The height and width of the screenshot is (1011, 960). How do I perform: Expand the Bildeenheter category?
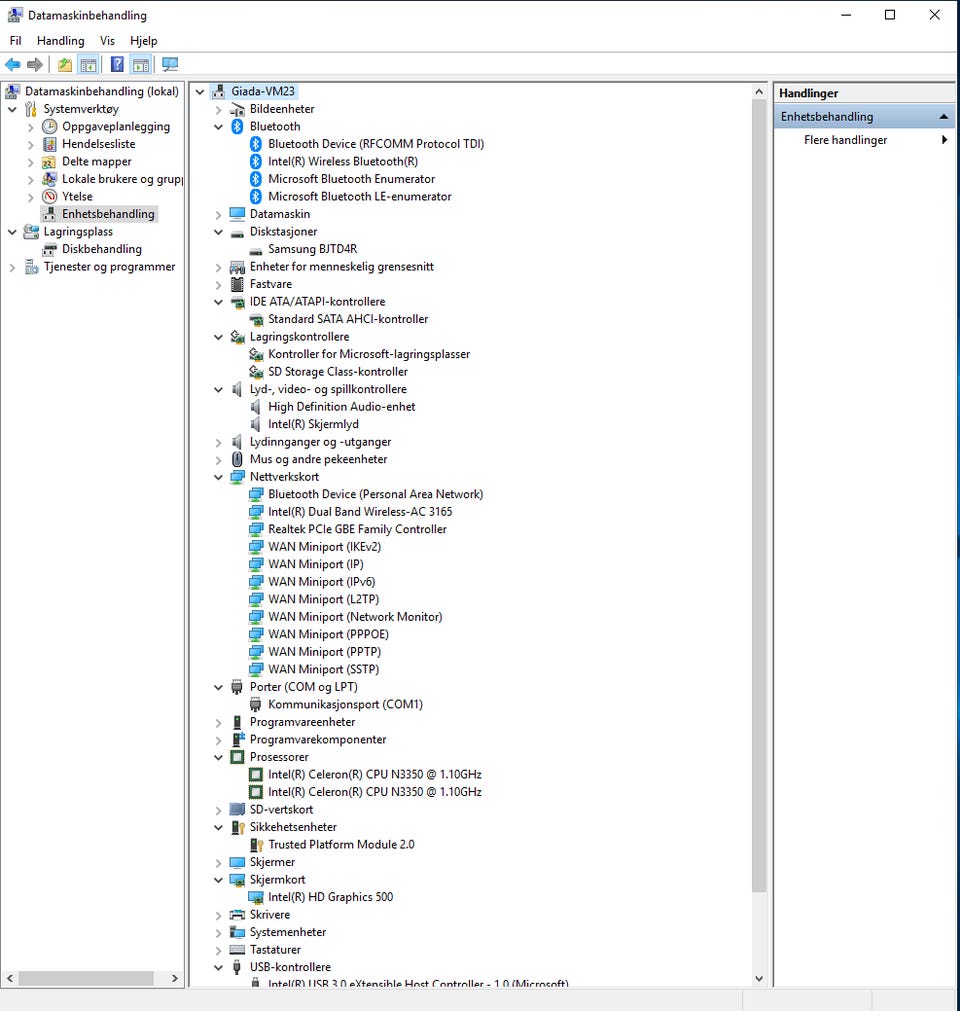[x=219, y=110]
